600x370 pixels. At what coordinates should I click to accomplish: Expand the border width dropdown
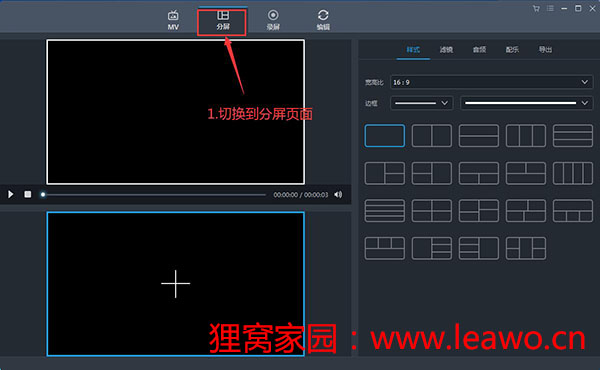click(422, 103)
